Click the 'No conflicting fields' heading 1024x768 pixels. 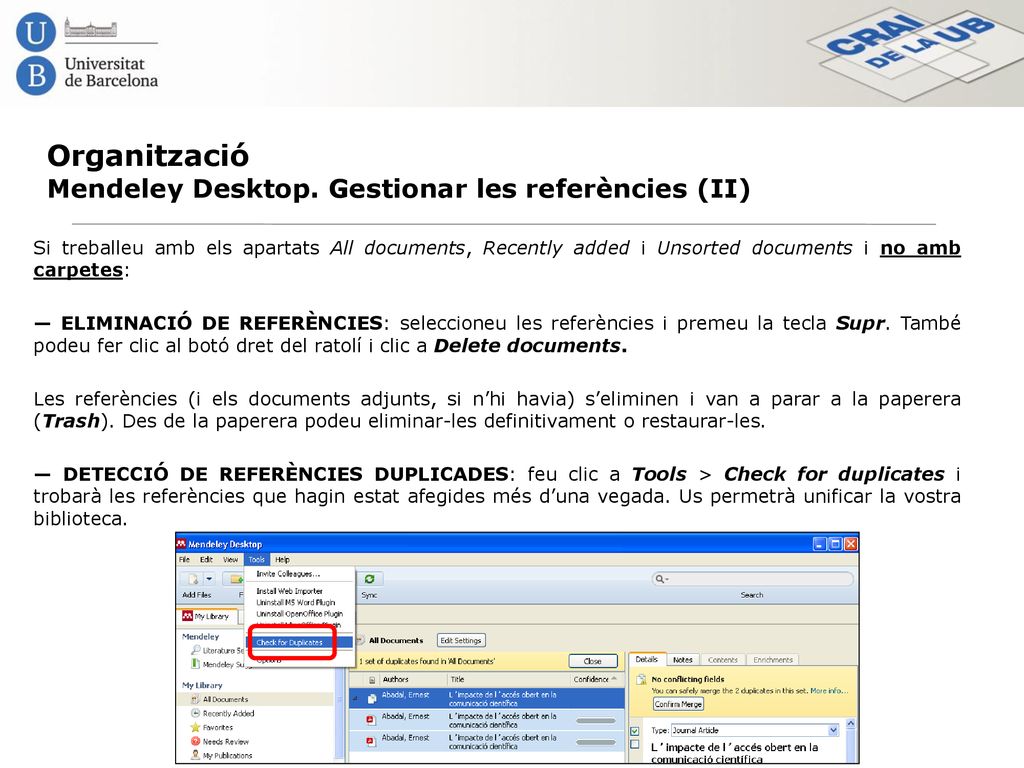coord(688,680)
